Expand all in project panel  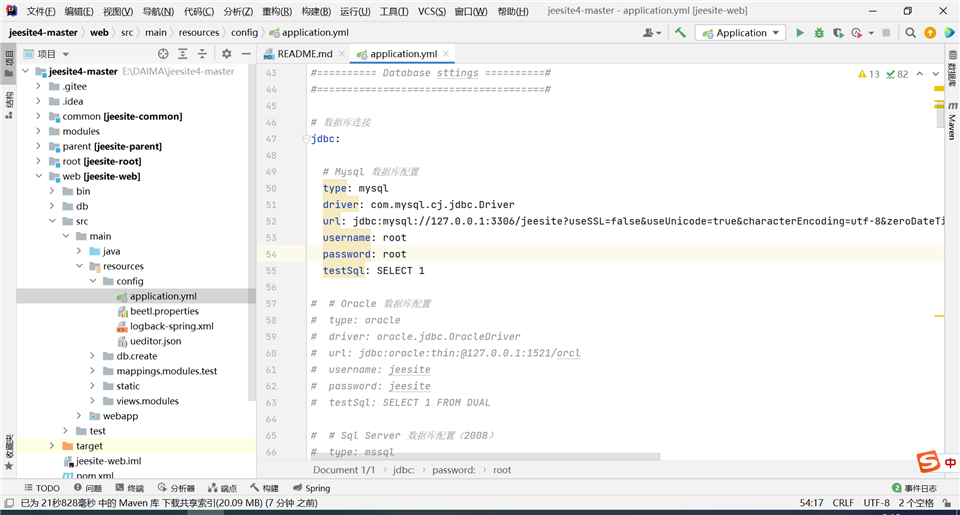182,54
